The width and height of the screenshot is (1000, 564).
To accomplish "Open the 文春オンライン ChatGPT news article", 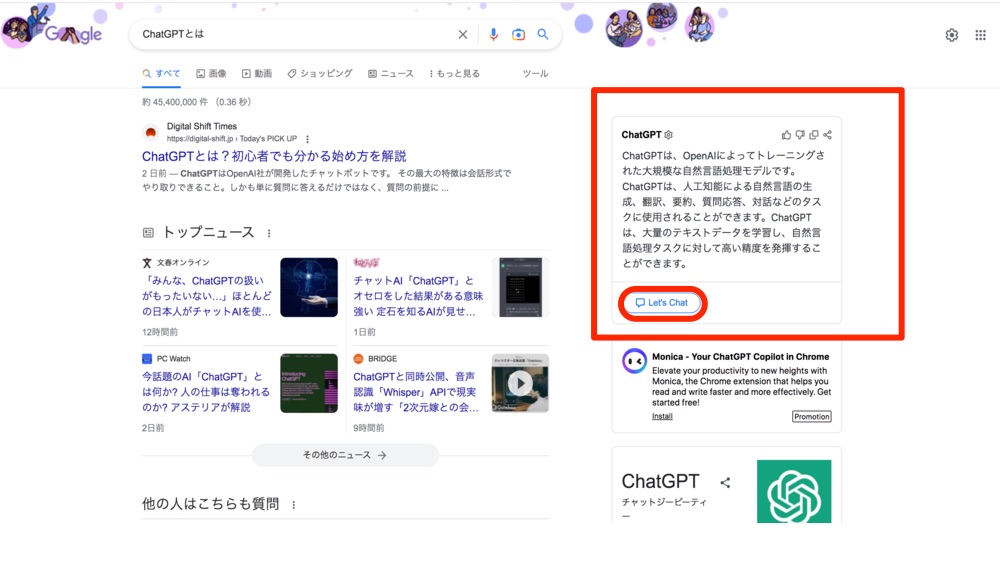I will pos(207,296).
